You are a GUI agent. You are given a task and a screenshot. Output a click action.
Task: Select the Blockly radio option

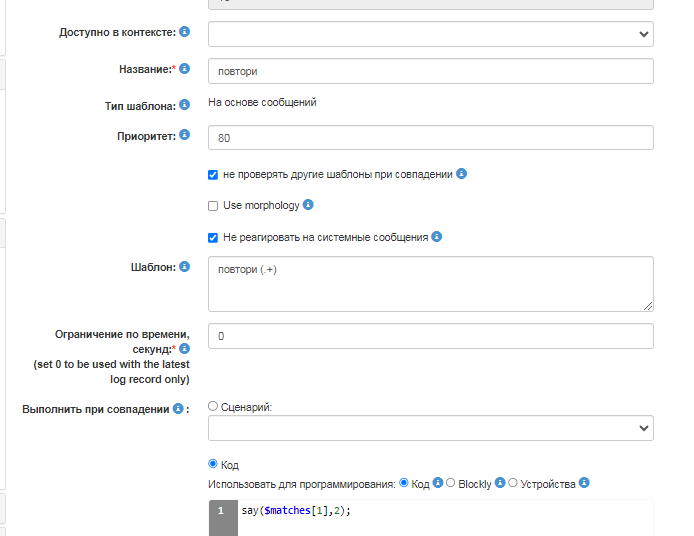451,483
